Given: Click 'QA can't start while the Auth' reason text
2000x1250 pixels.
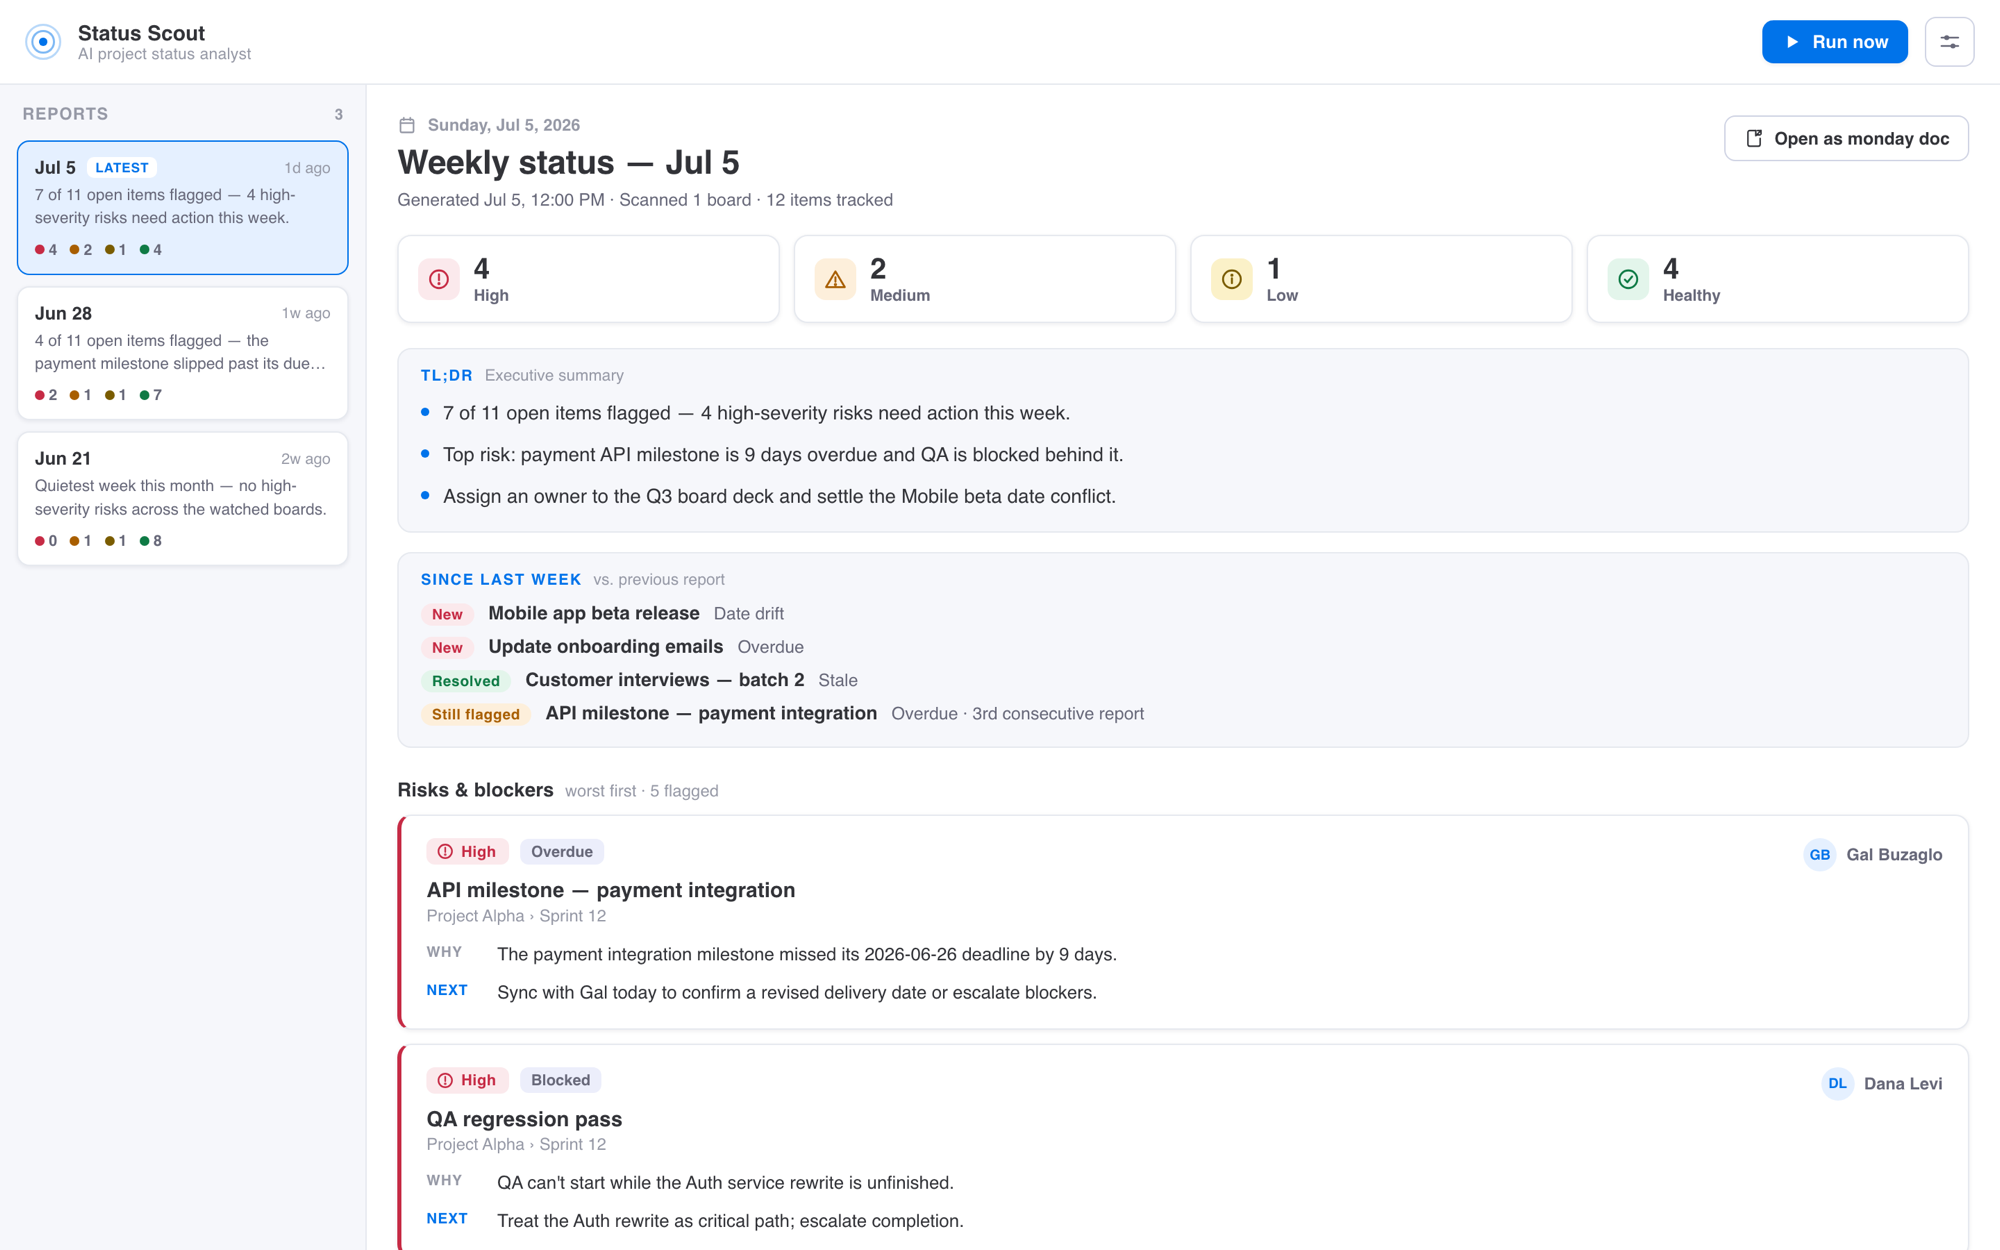Looking at the screenshot, I should click(725, 1182).
